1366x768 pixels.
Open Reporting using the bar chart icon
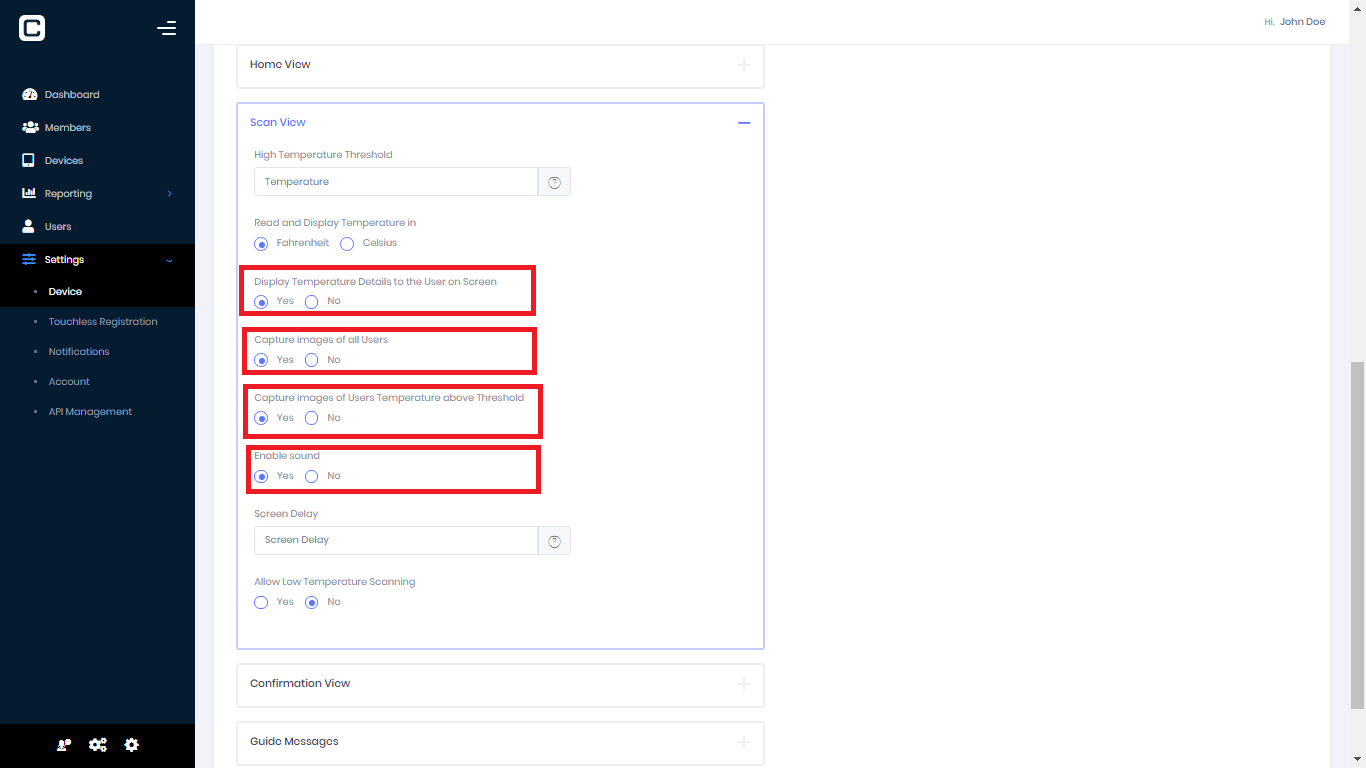point(28,193)
